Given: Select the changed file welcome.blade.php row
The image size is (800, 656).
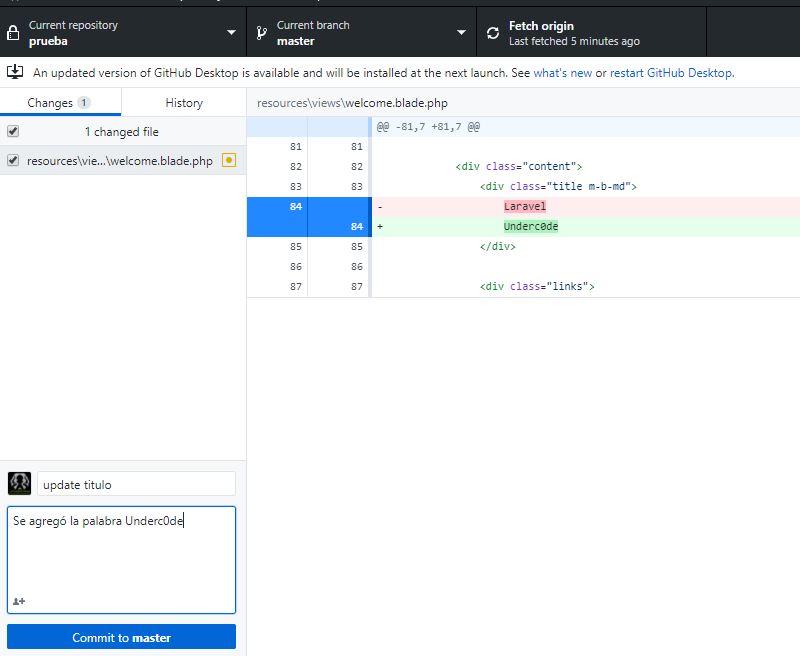Looking at the screenshot, I should (x=123, y=160).
